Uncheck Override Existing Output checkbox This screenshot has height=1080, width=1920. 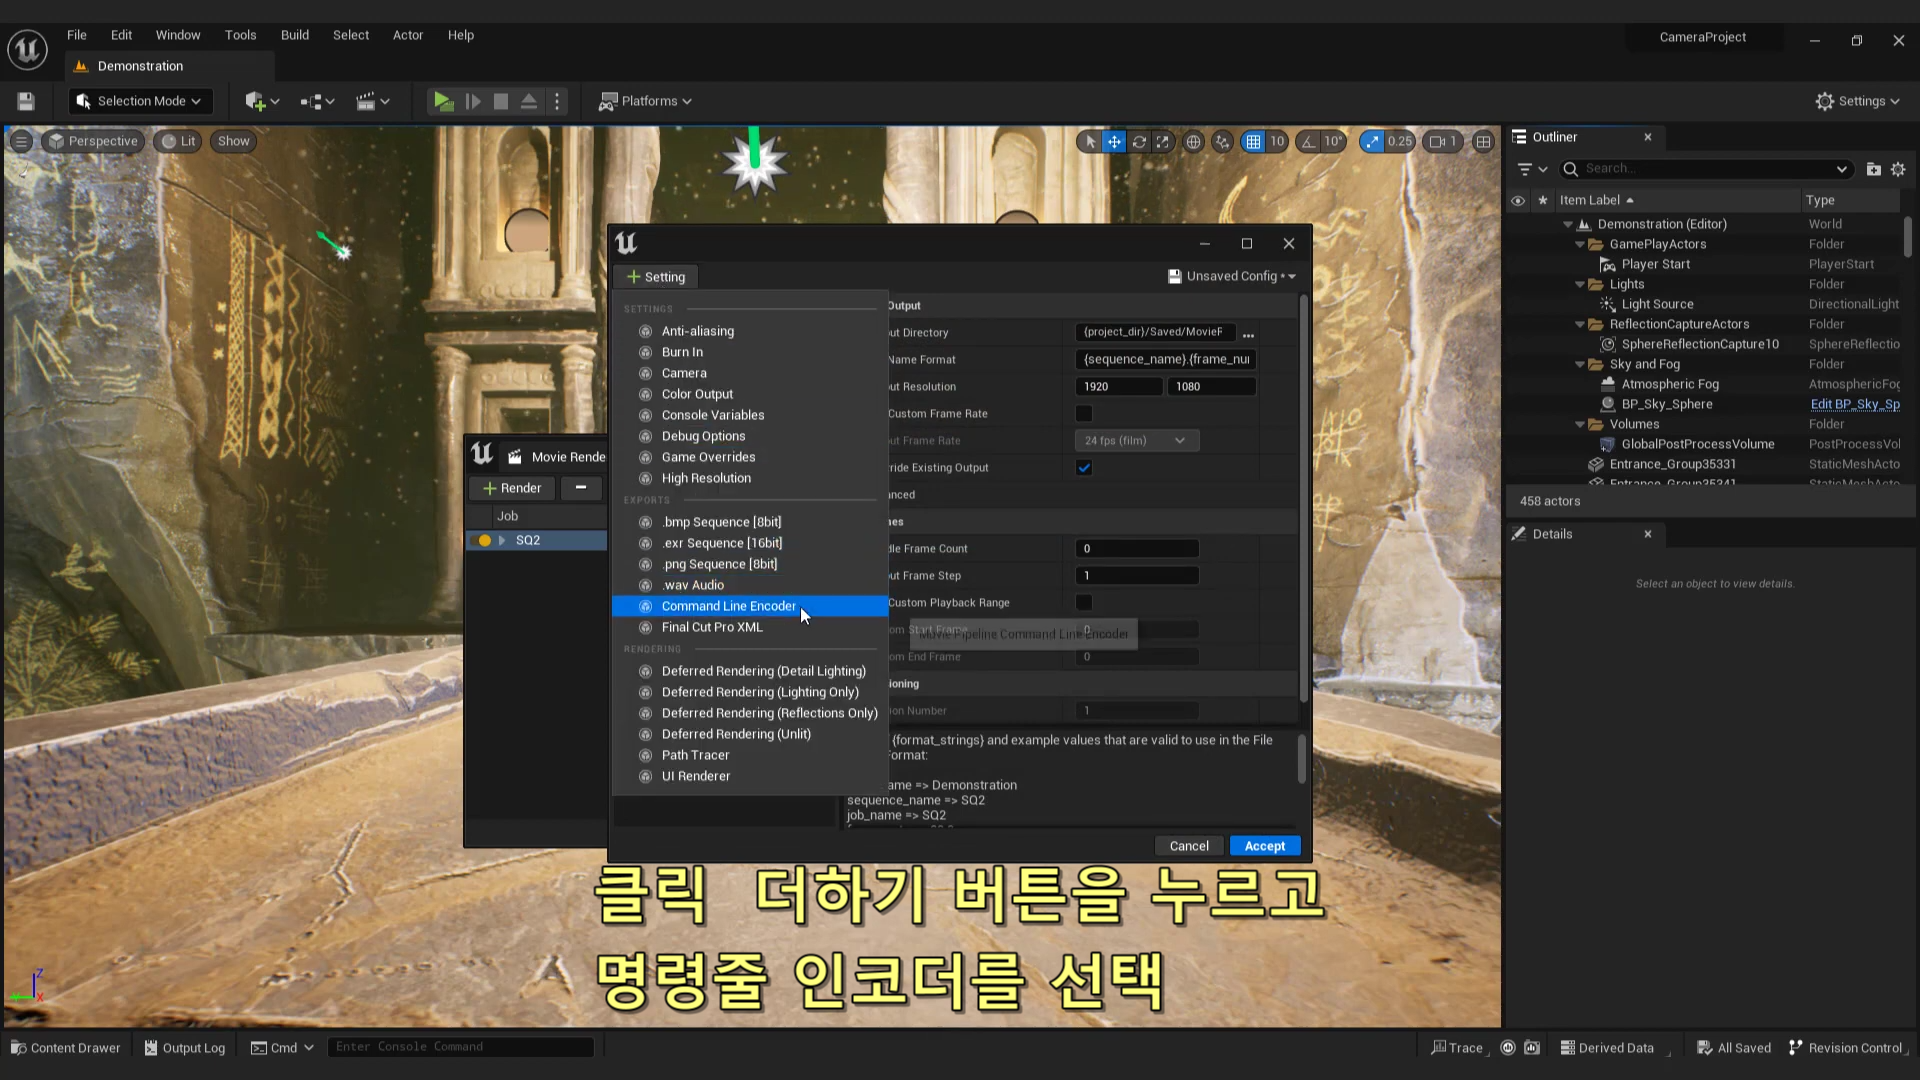tap(1084, 467)
